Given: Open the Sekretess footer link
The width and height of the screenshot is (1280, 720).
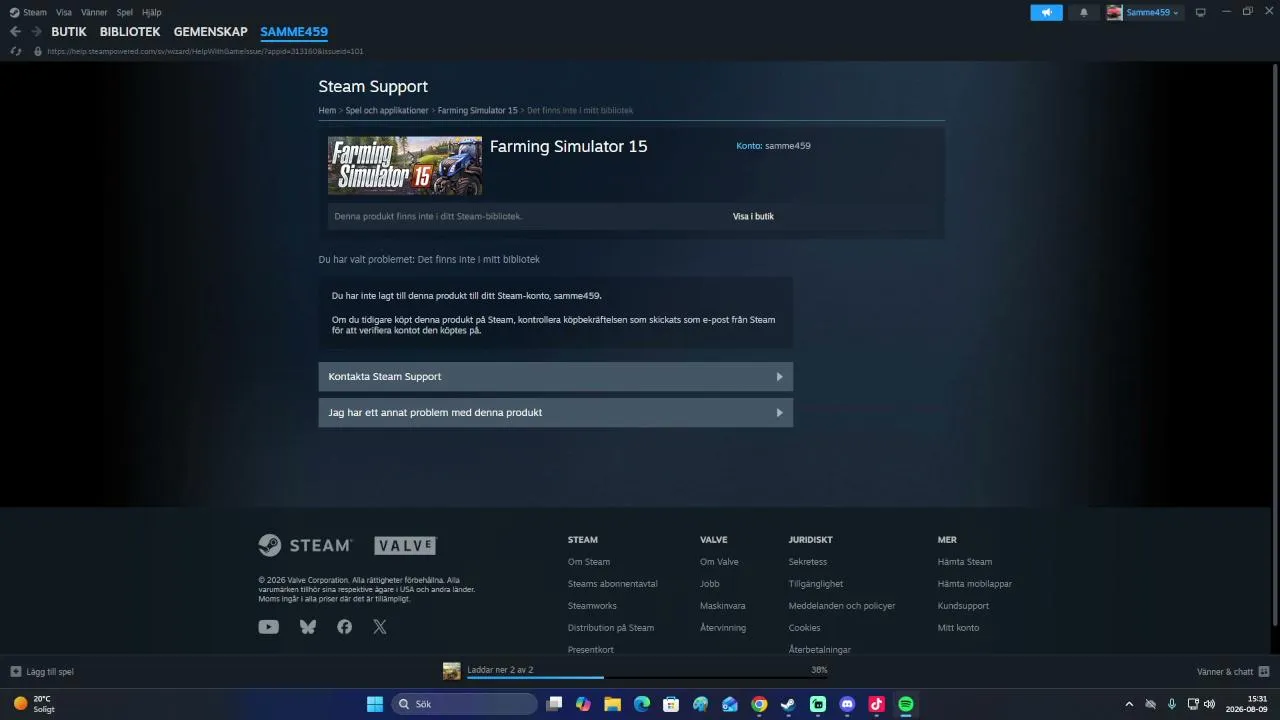Looking at the screenshot, I should click(x=808, y=562).
